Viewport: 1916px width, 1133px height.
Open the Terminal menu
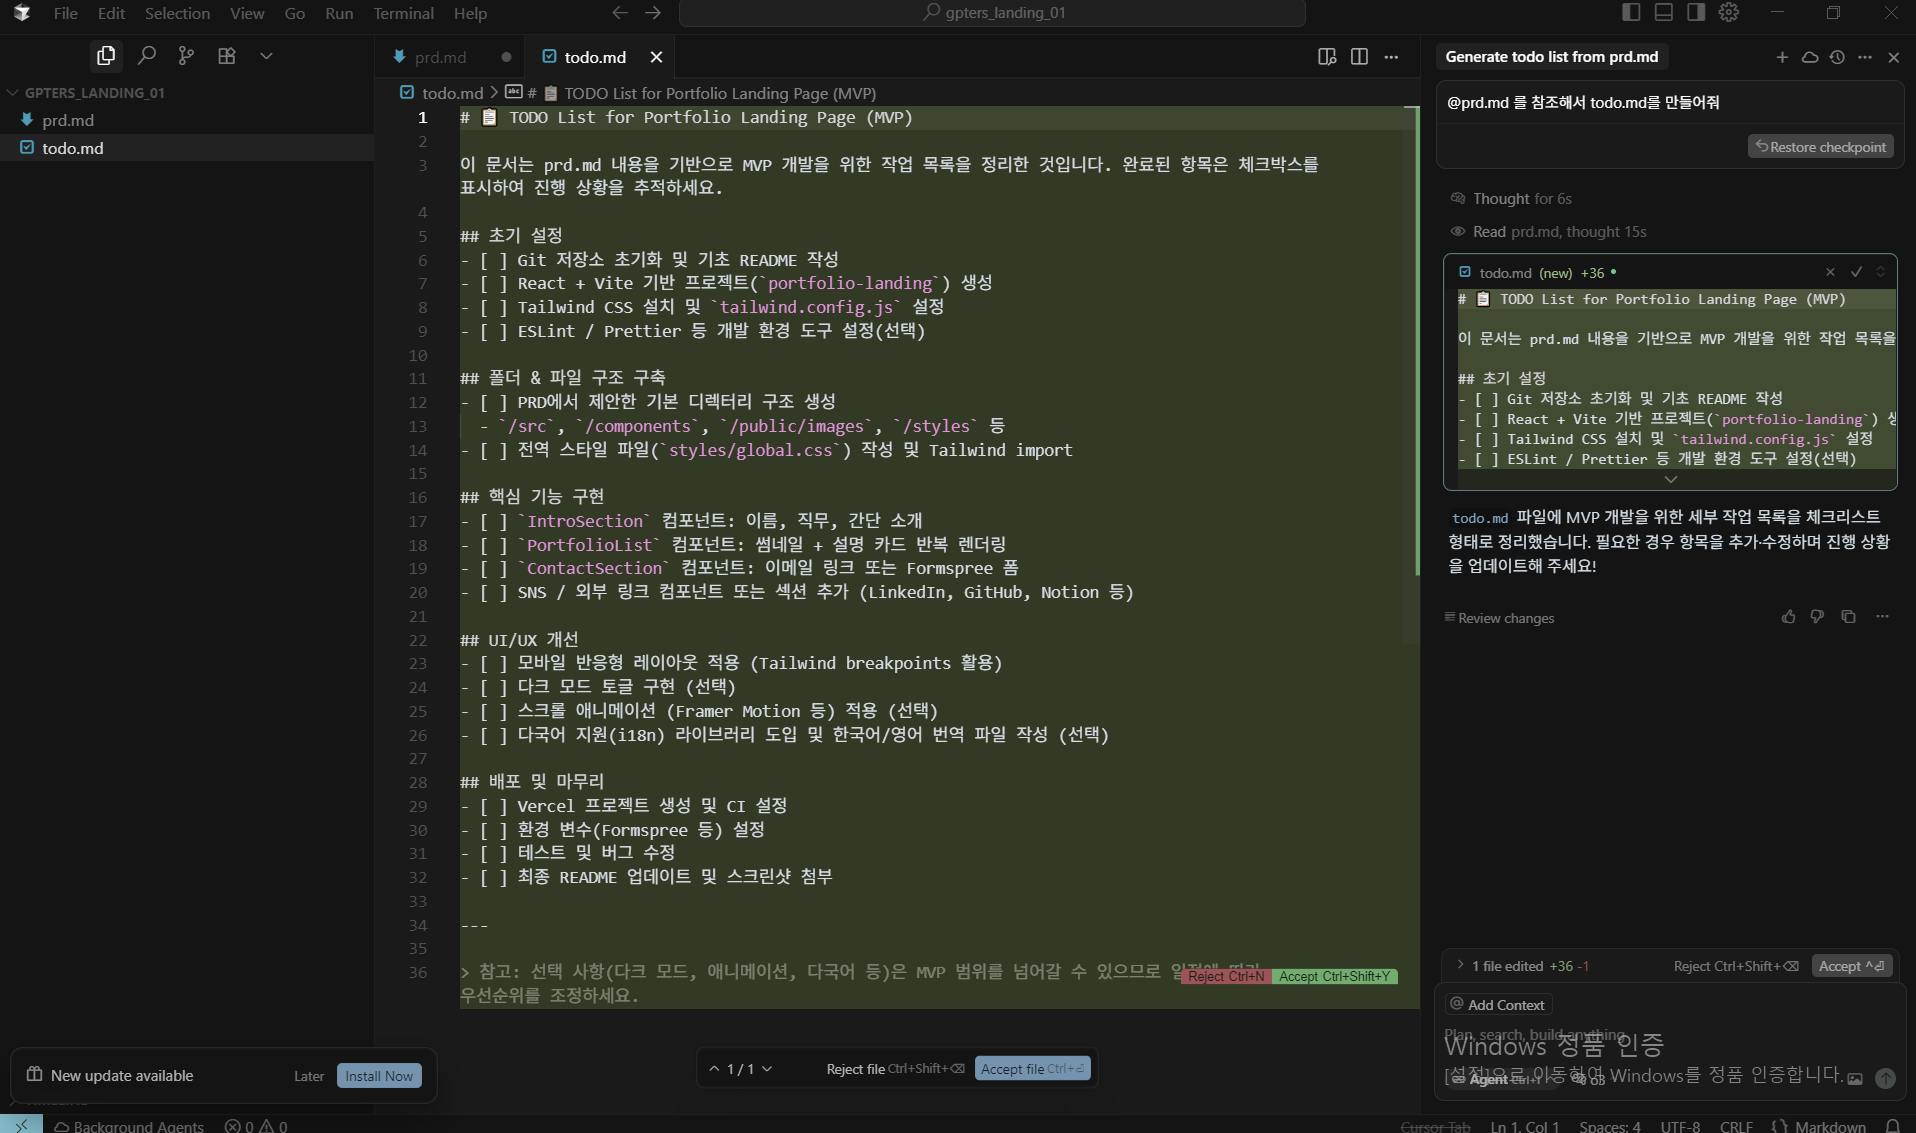(x=403, y=13)
